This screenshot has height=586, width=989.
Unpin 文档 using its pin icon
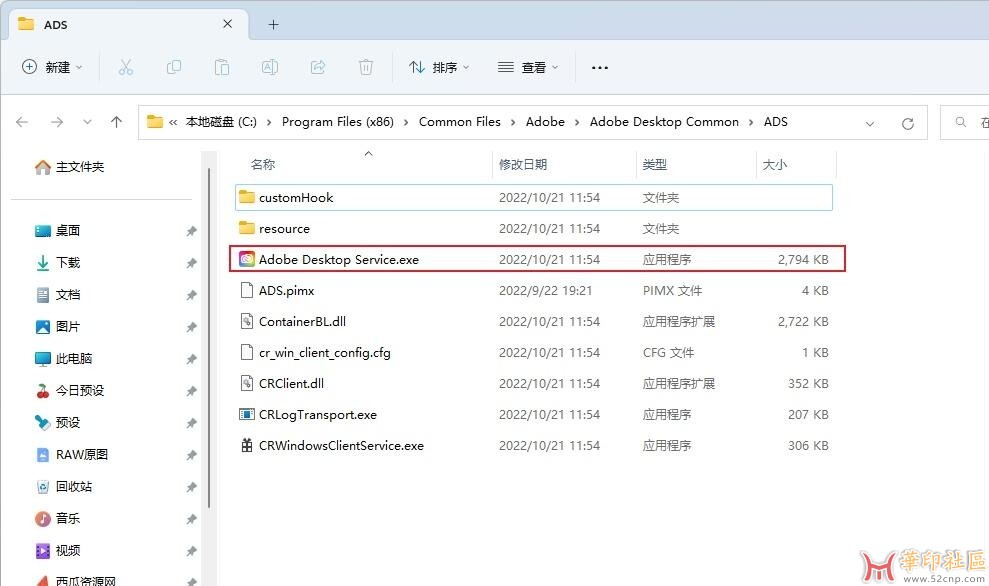click(191, 295)
